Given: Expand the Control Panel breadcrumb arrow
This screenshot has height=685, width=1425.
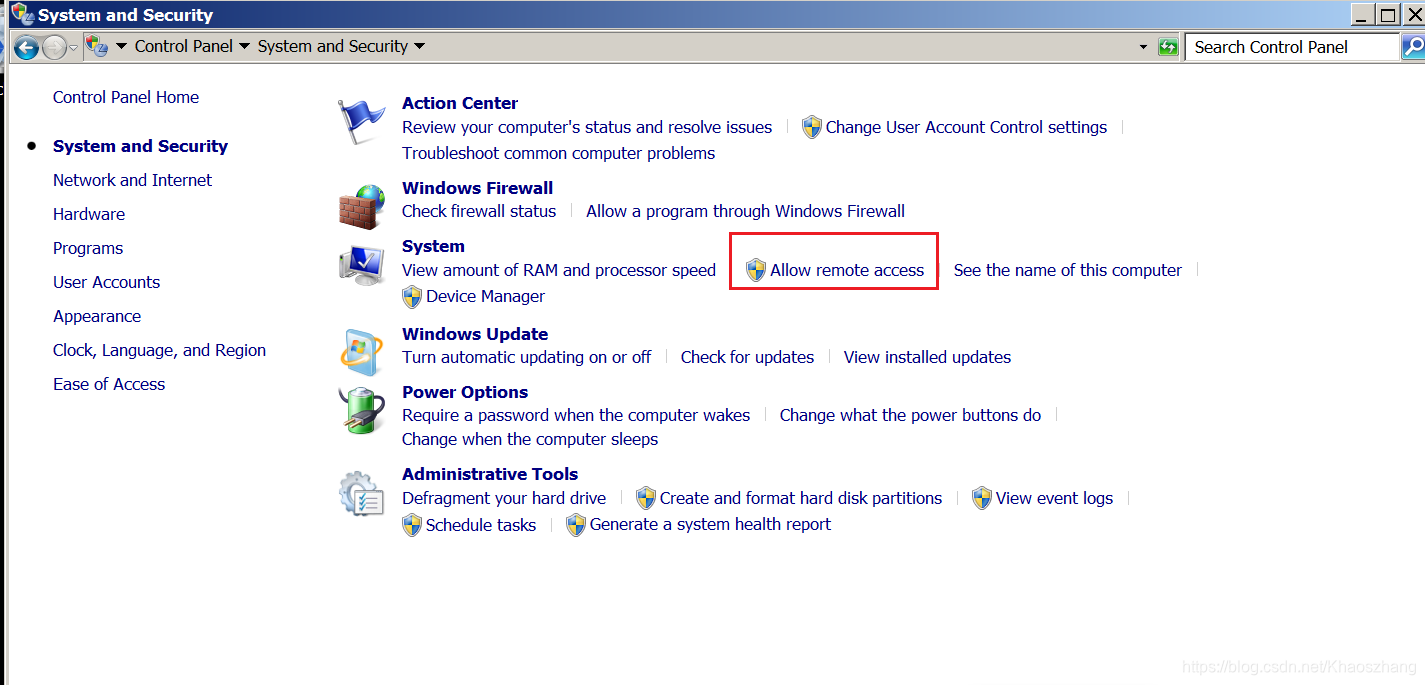Looking at the screenshot, I should click(244, 46).
